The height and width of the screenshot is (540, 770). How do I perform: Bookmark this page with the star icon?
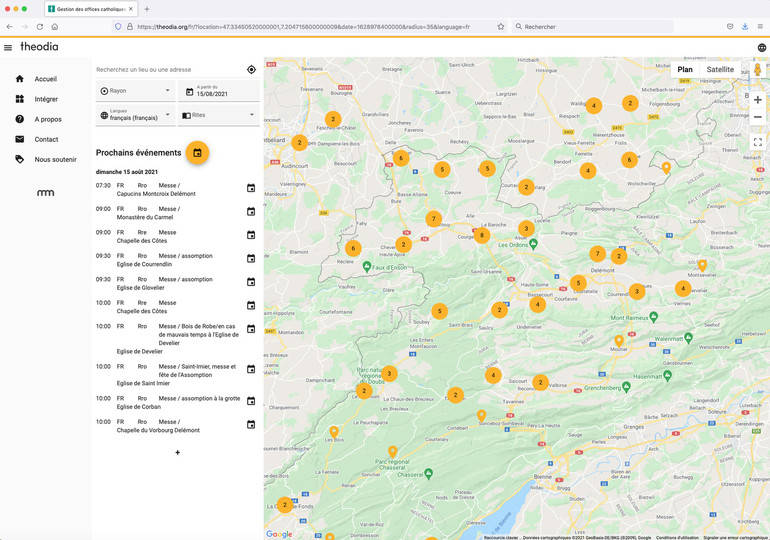[500, 27]
